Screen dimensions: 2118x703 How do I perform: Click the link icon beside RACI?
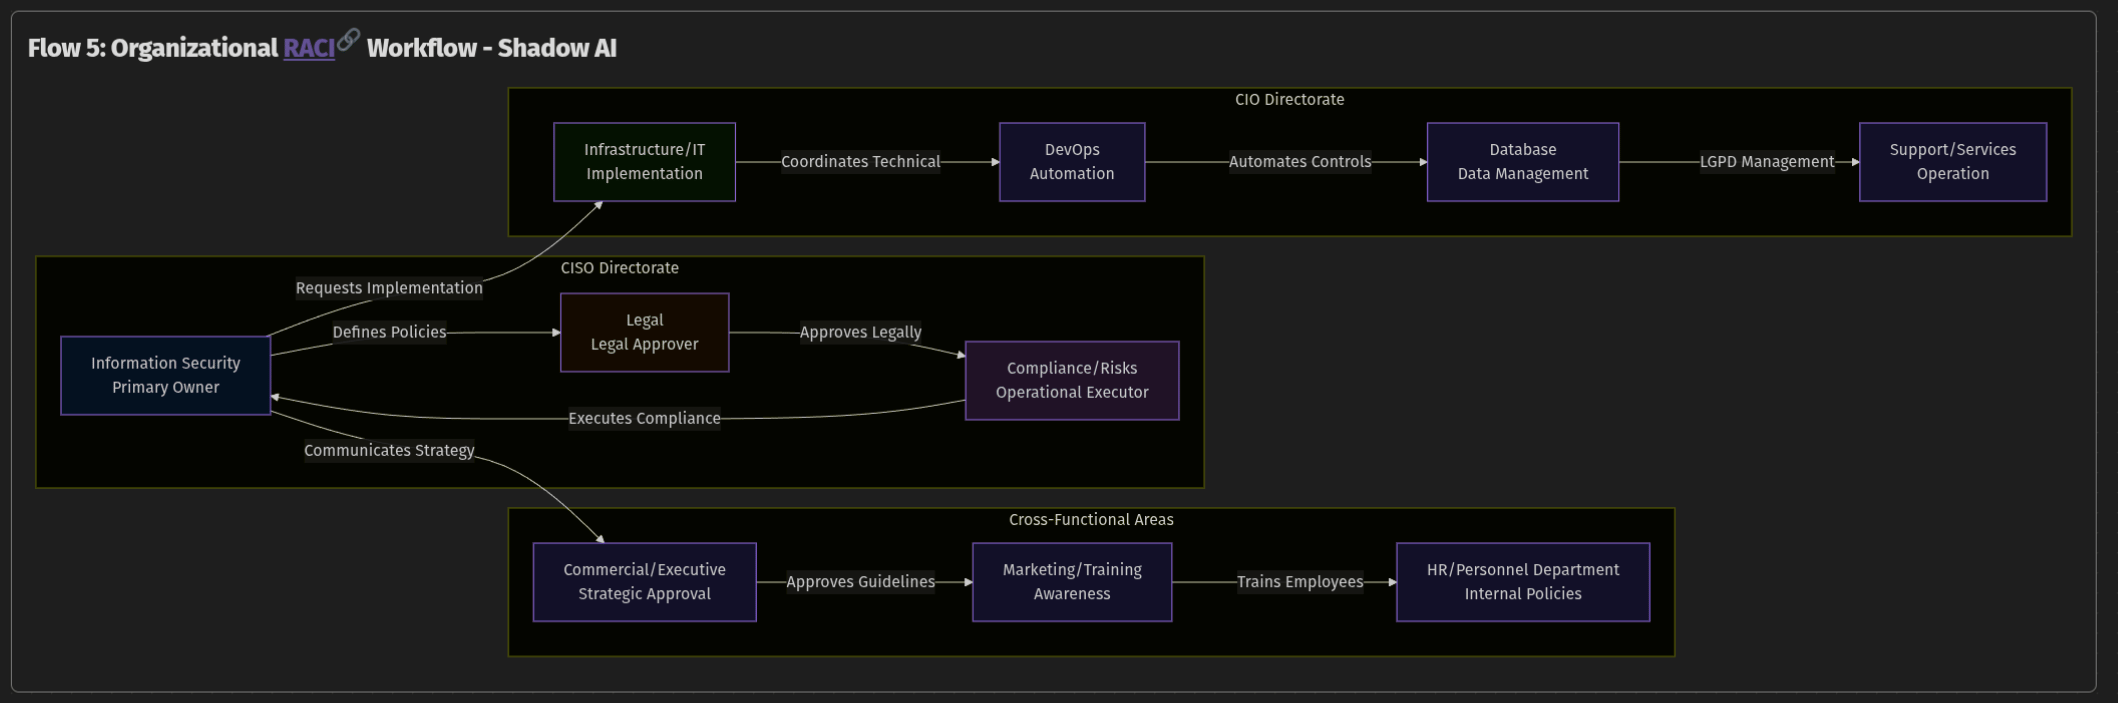point(348,40)
